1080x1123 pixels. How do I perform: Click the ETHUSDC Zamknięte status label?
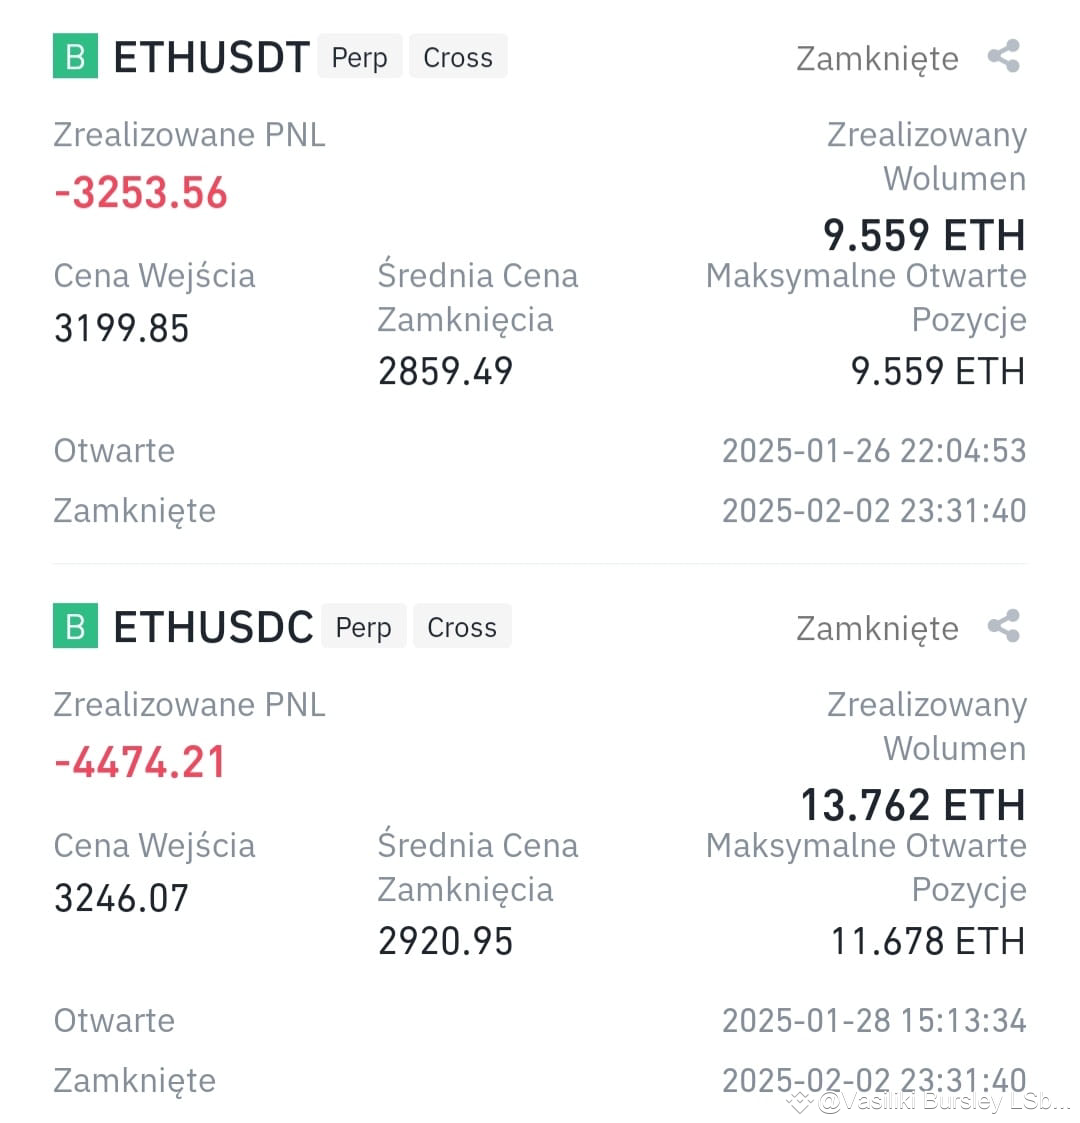tap(877, 630)
